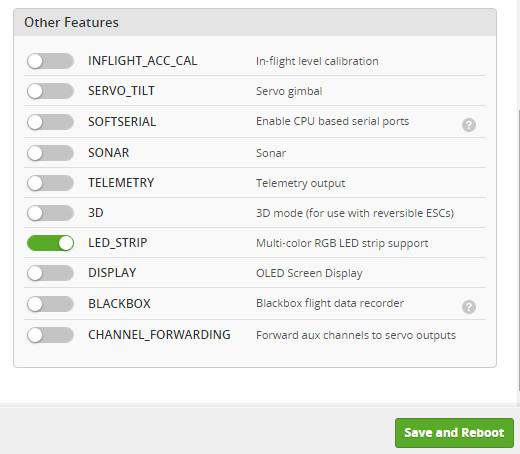Open the BLACKBOX help question mark icon
The width and height of the screenshot is (520, 454).
click(x=469, y=307)
